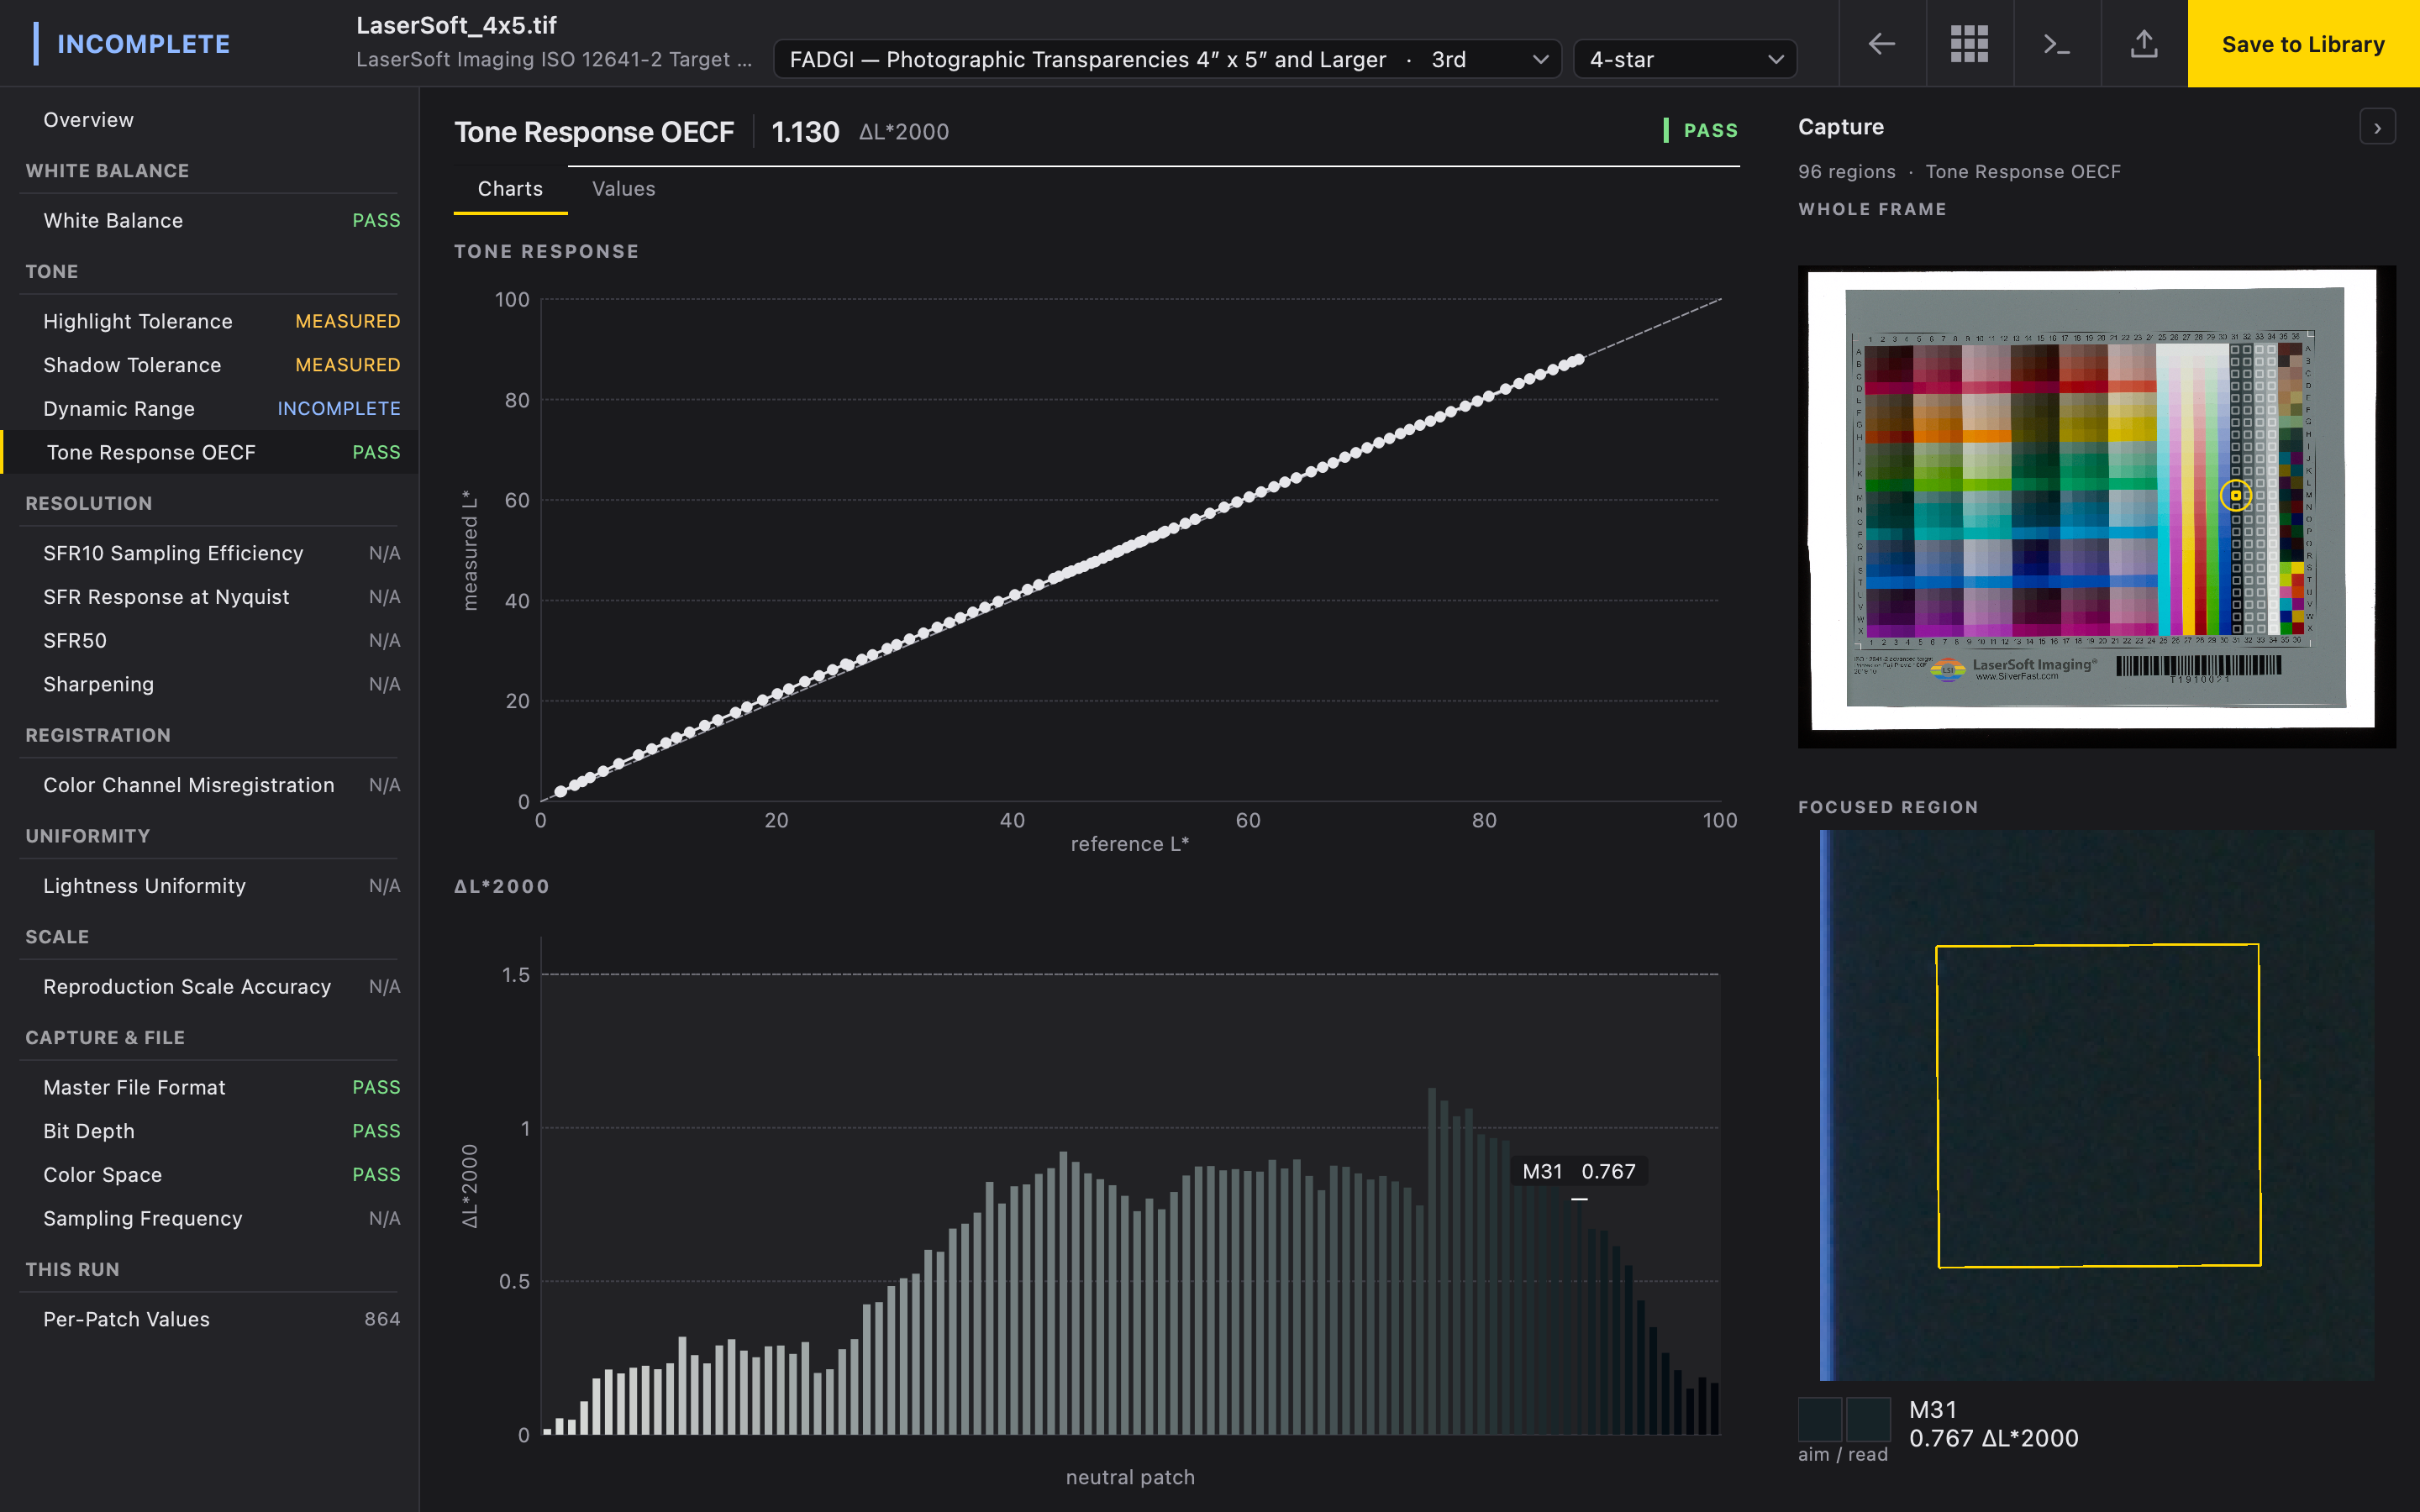Open Per-Patch Values entry

click(x=210, y=1319)
